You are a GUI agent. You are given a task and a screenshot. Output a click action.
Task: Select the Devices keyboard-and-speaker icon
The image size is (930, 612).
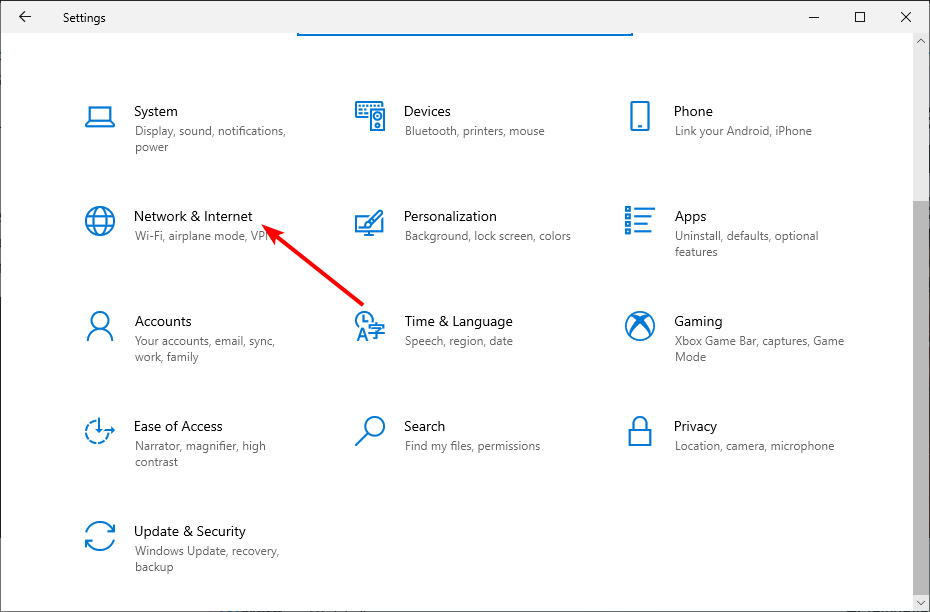370,116
